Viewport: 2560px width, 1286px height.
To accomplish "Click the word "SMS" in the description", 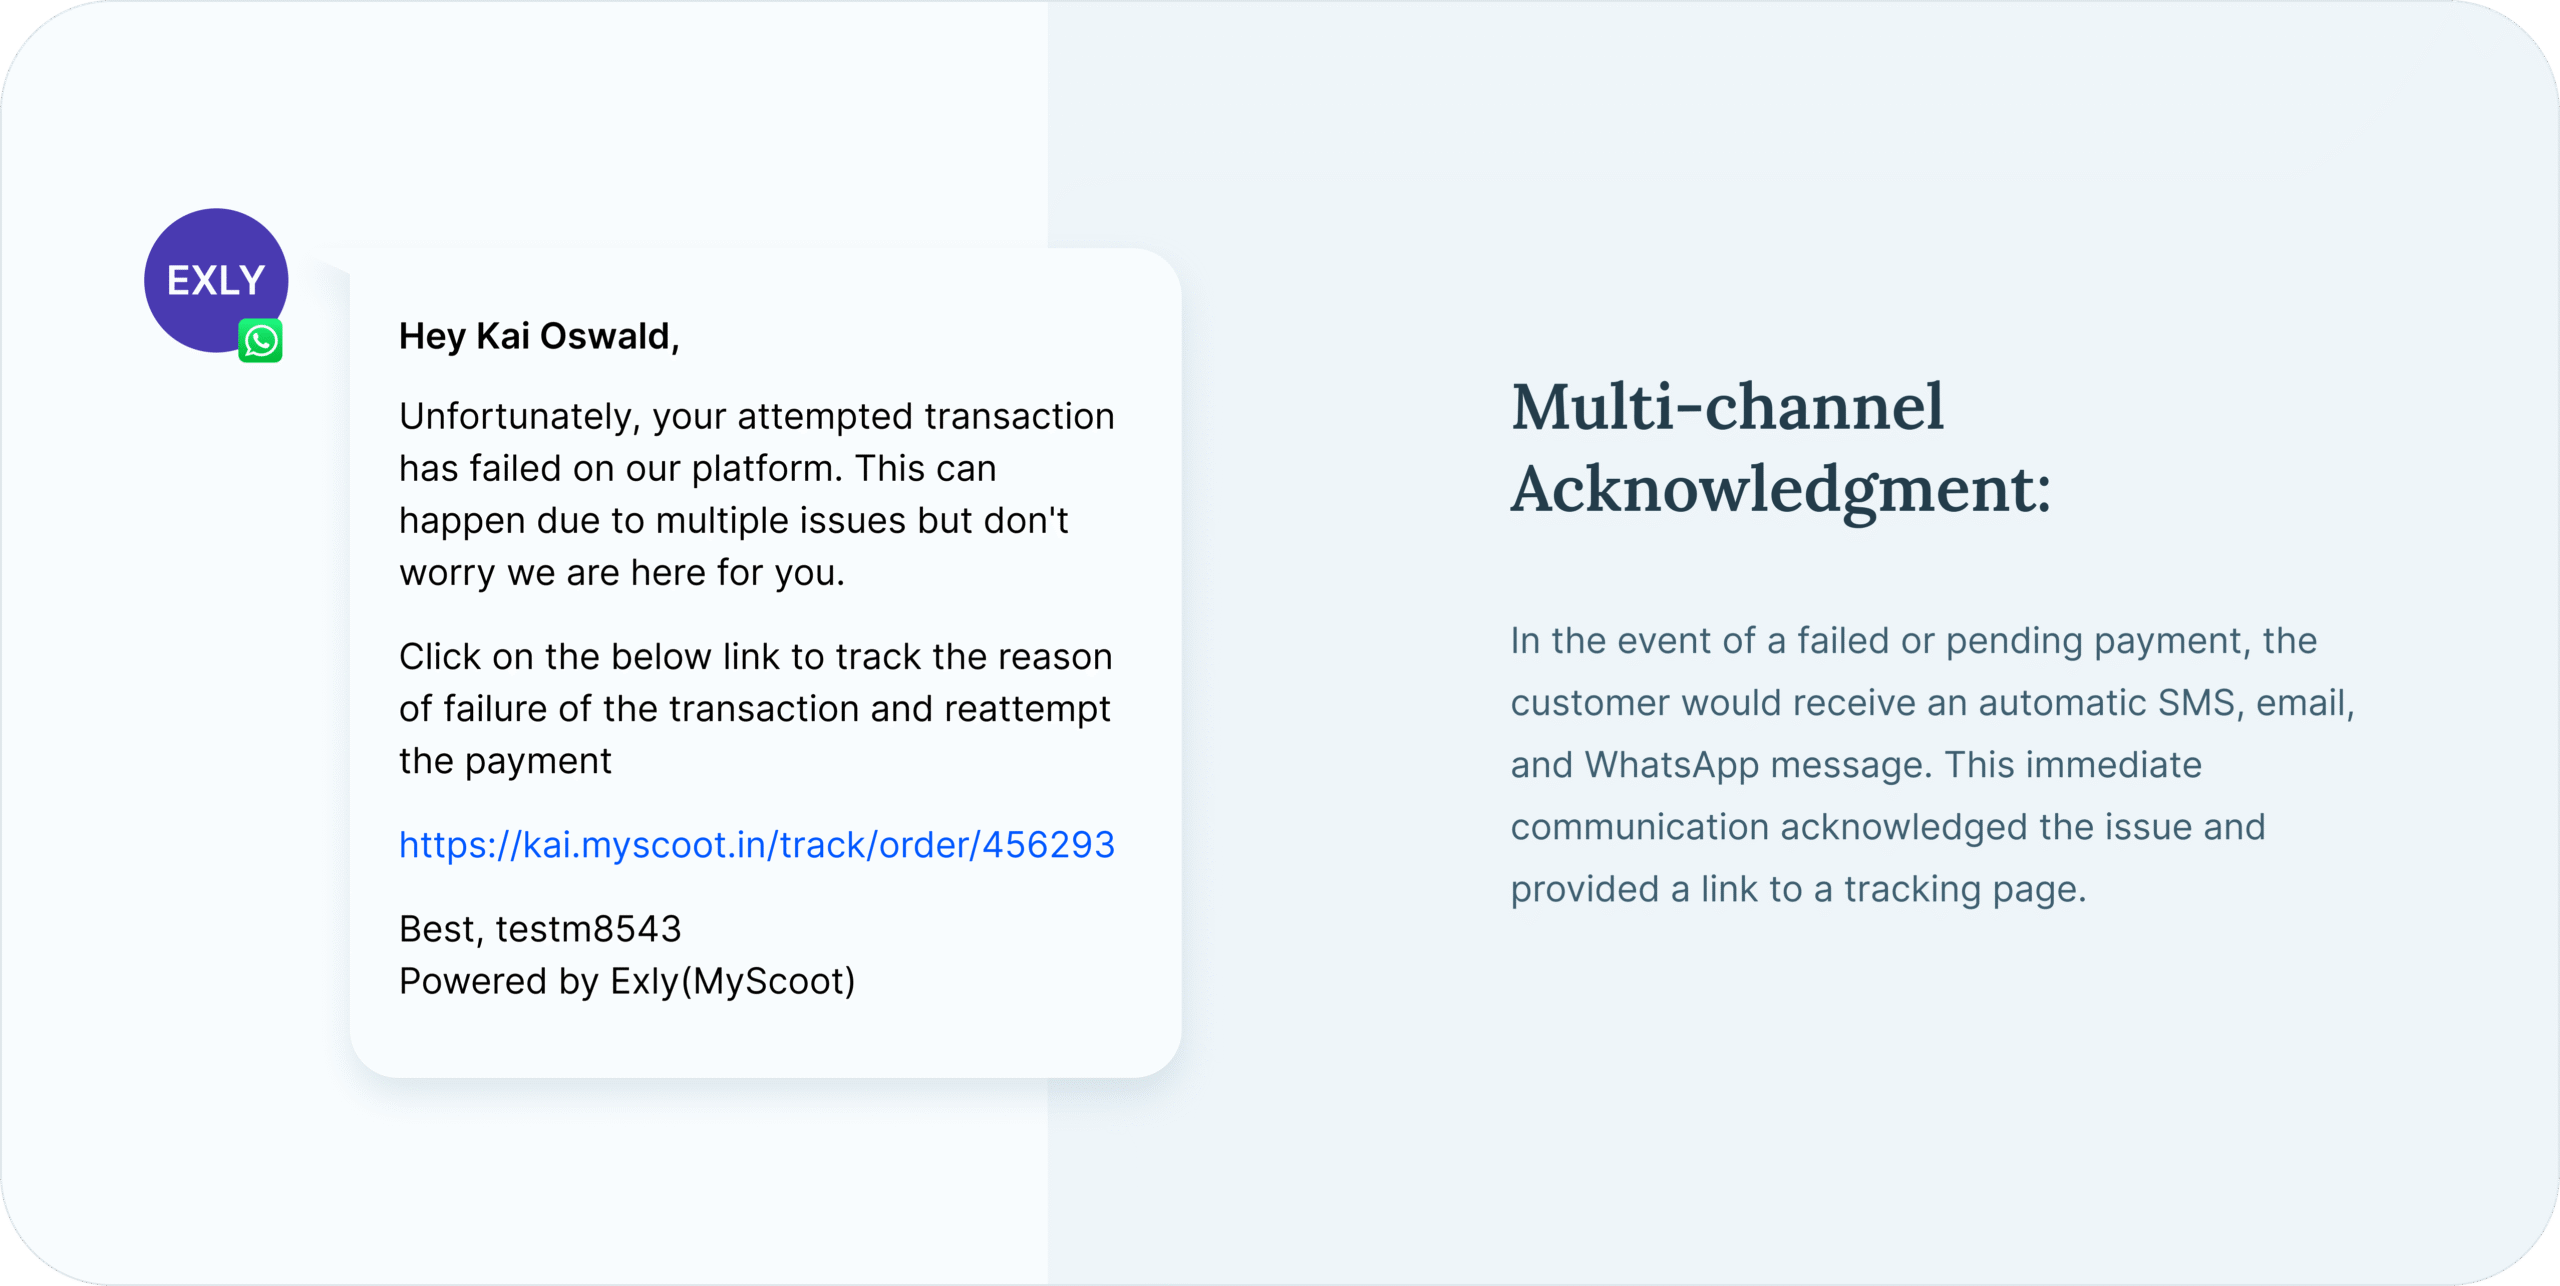I will (2194, 703).
